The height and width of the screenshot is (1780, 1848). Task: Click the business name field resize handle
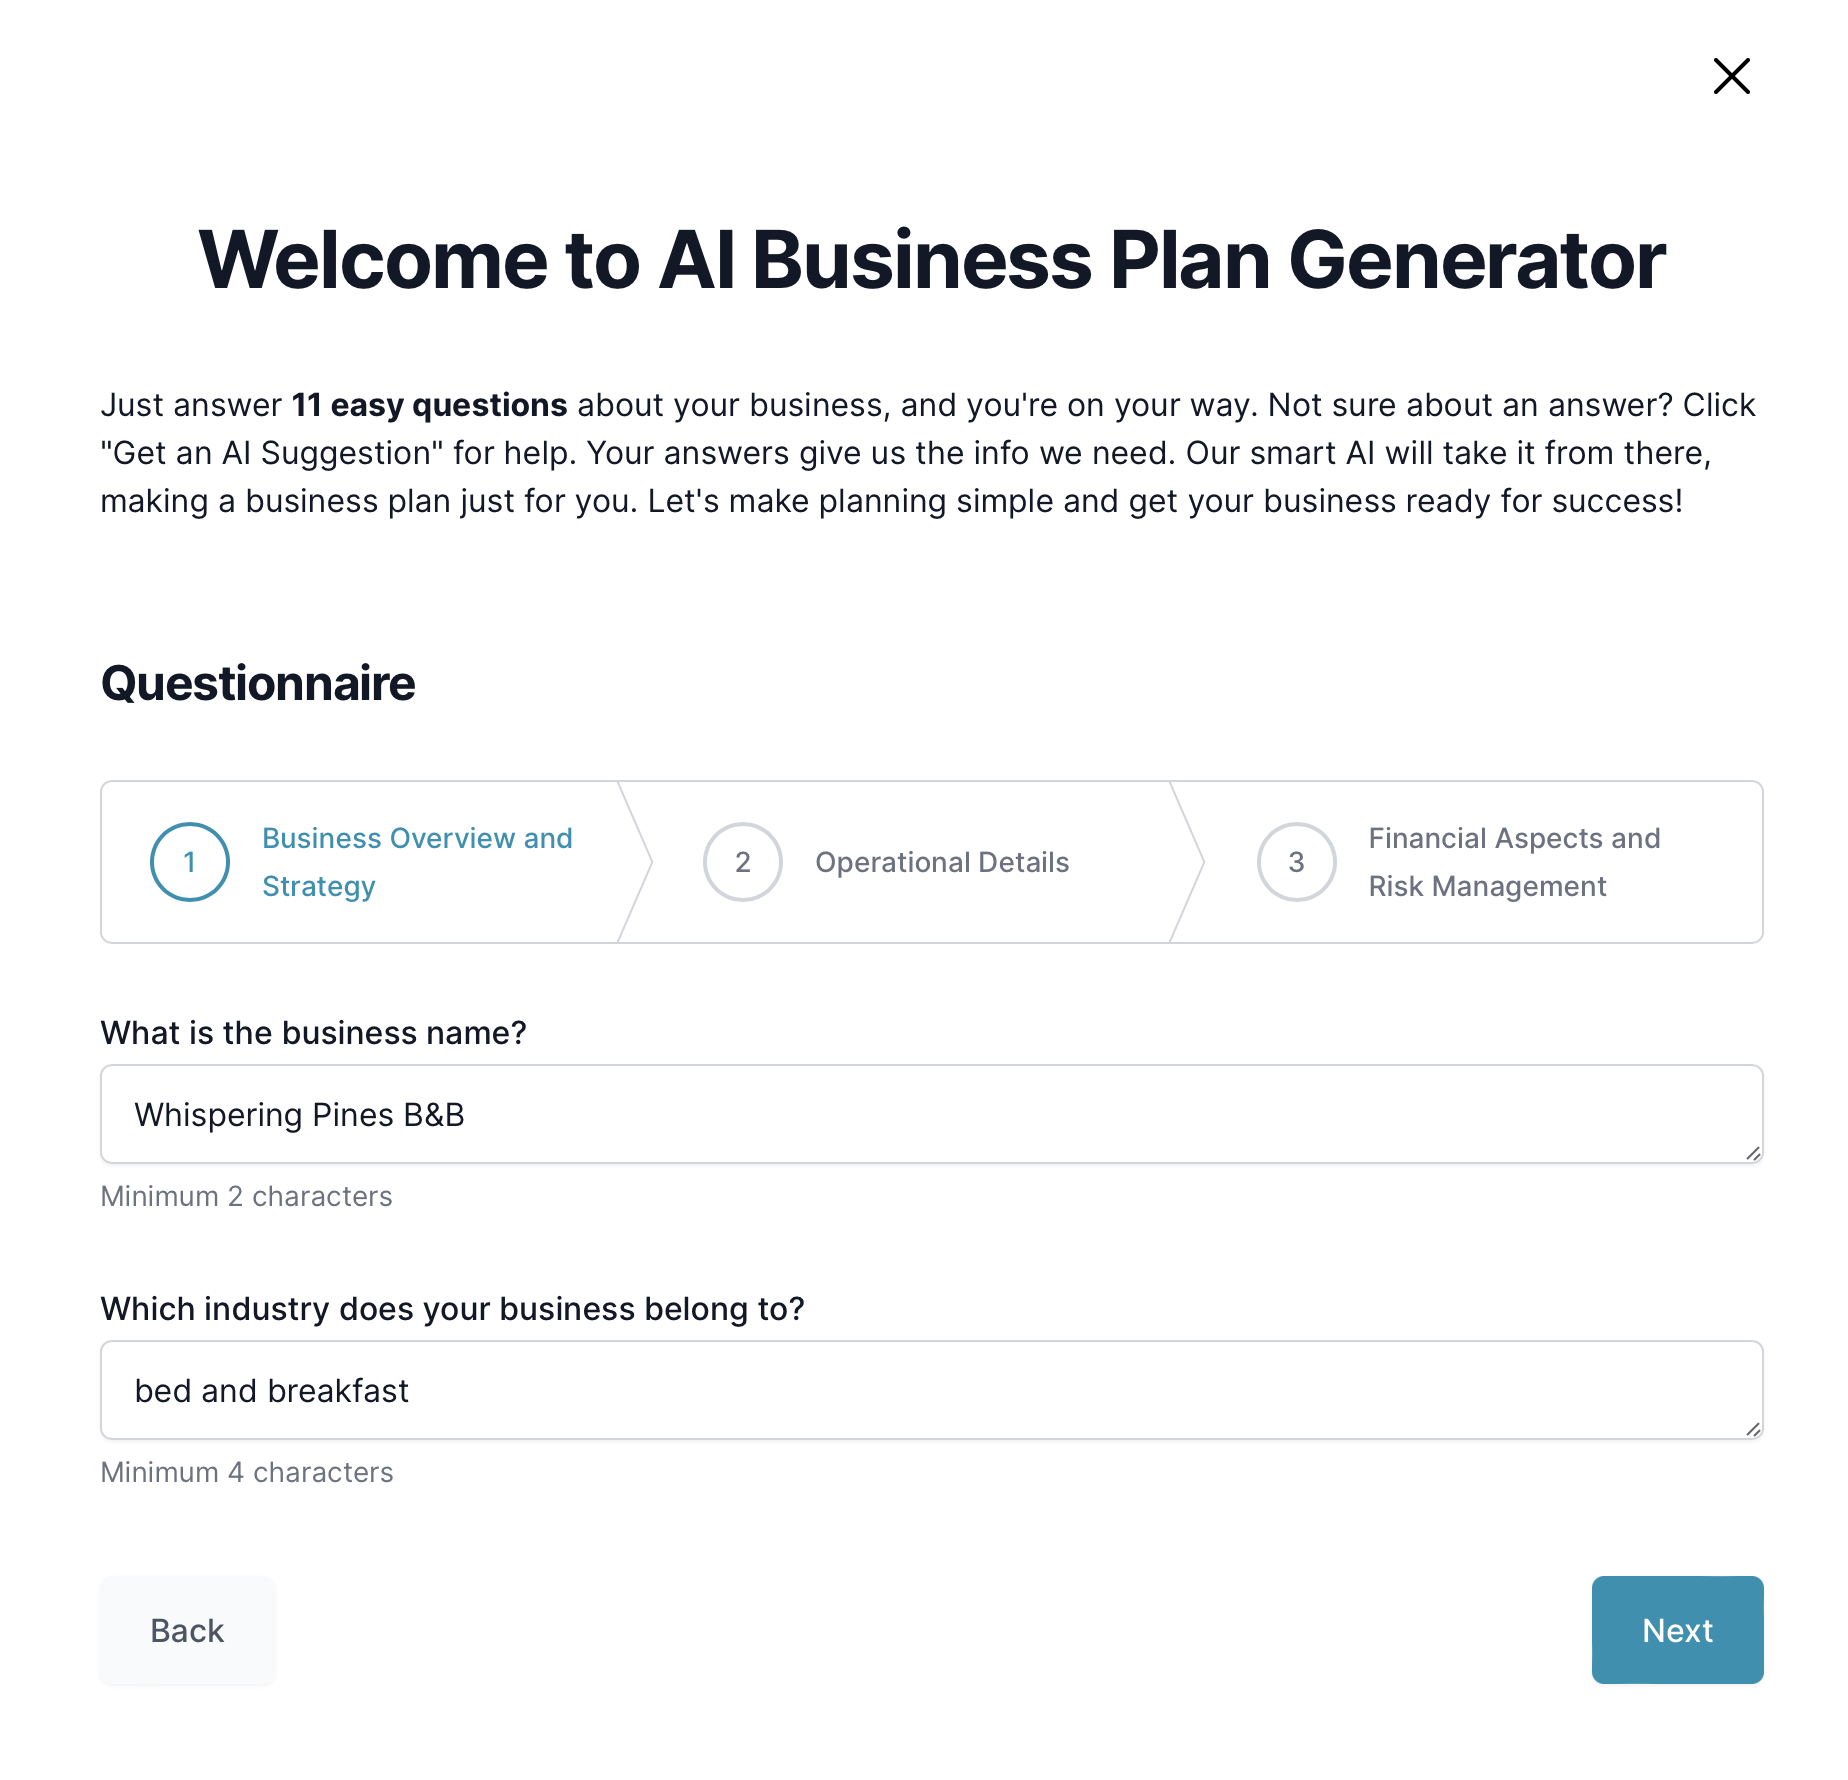(1752, 1153)
